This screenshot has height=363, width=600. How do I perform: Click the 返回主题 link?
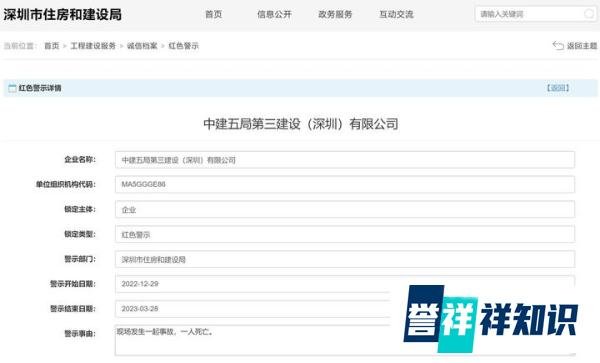(x=582, y=46)
